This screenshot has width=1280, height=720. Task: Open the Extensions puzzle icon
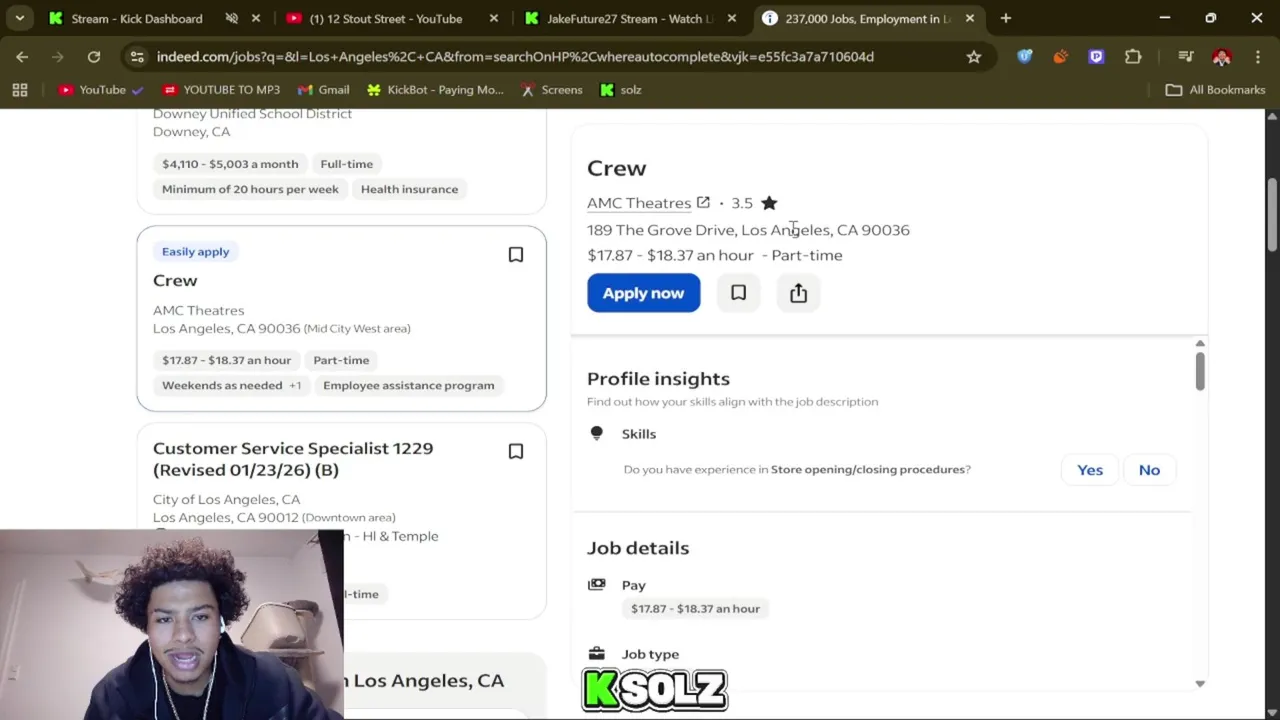[1133, 57]
